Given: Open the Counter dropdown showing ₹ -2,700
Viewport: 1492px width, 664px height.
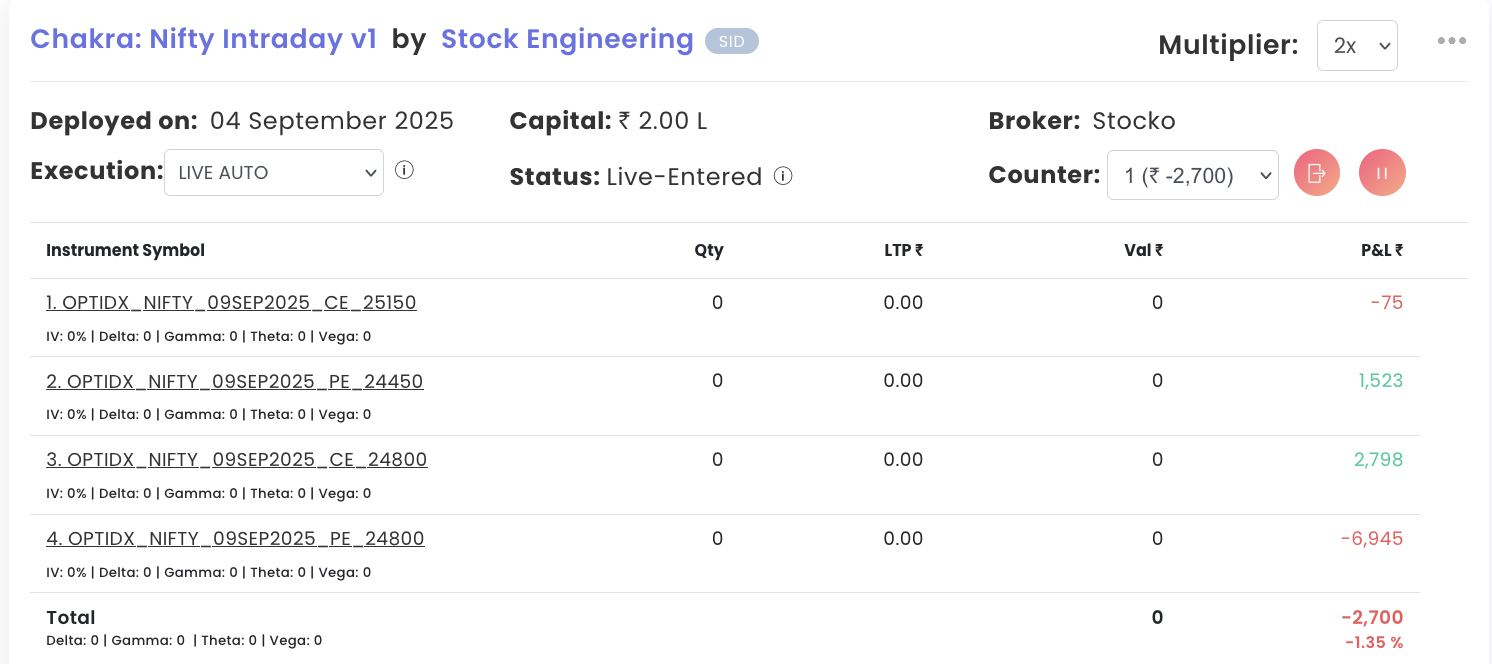Looking at the screenshot, I should pyautogui.click(x=1192, y=175).
